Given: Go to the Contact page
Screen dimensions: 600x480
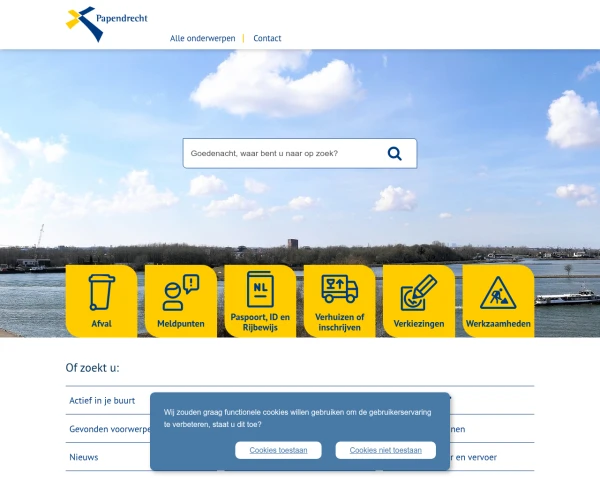Looking at the screenshot, I should (267, 38).
